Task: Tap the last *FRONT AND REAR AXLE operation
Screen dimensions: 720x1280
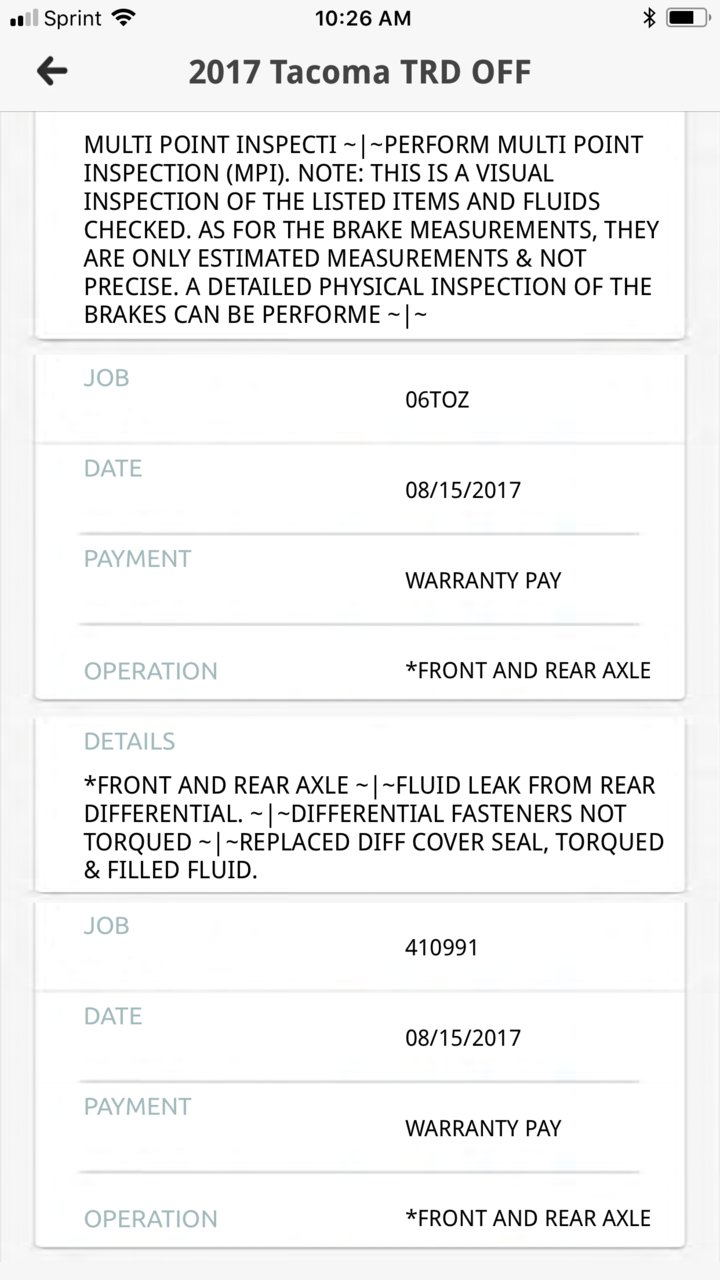Action: (x=528, y=1218)
